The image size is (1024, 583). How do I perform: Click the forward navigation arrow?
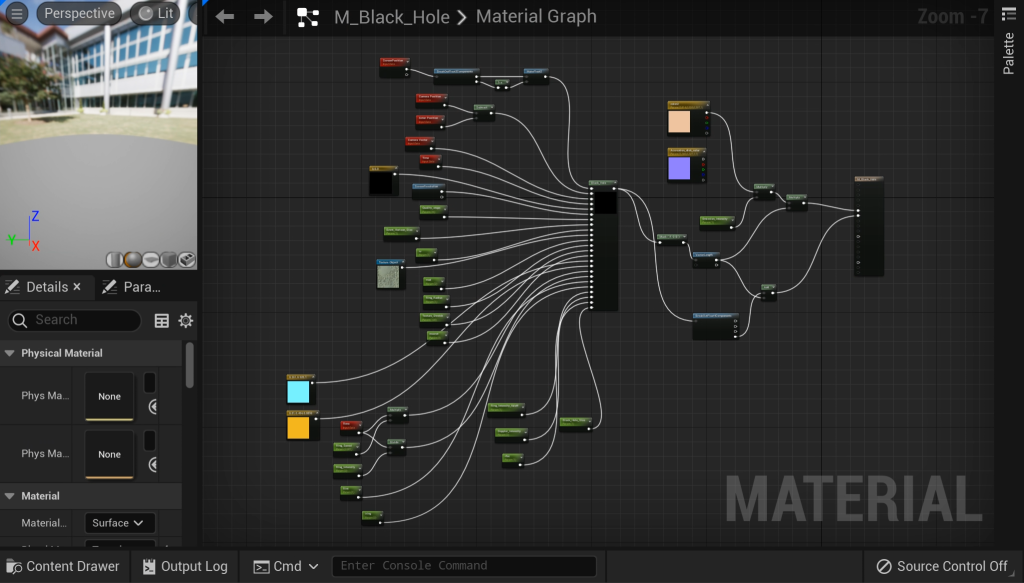263,17
